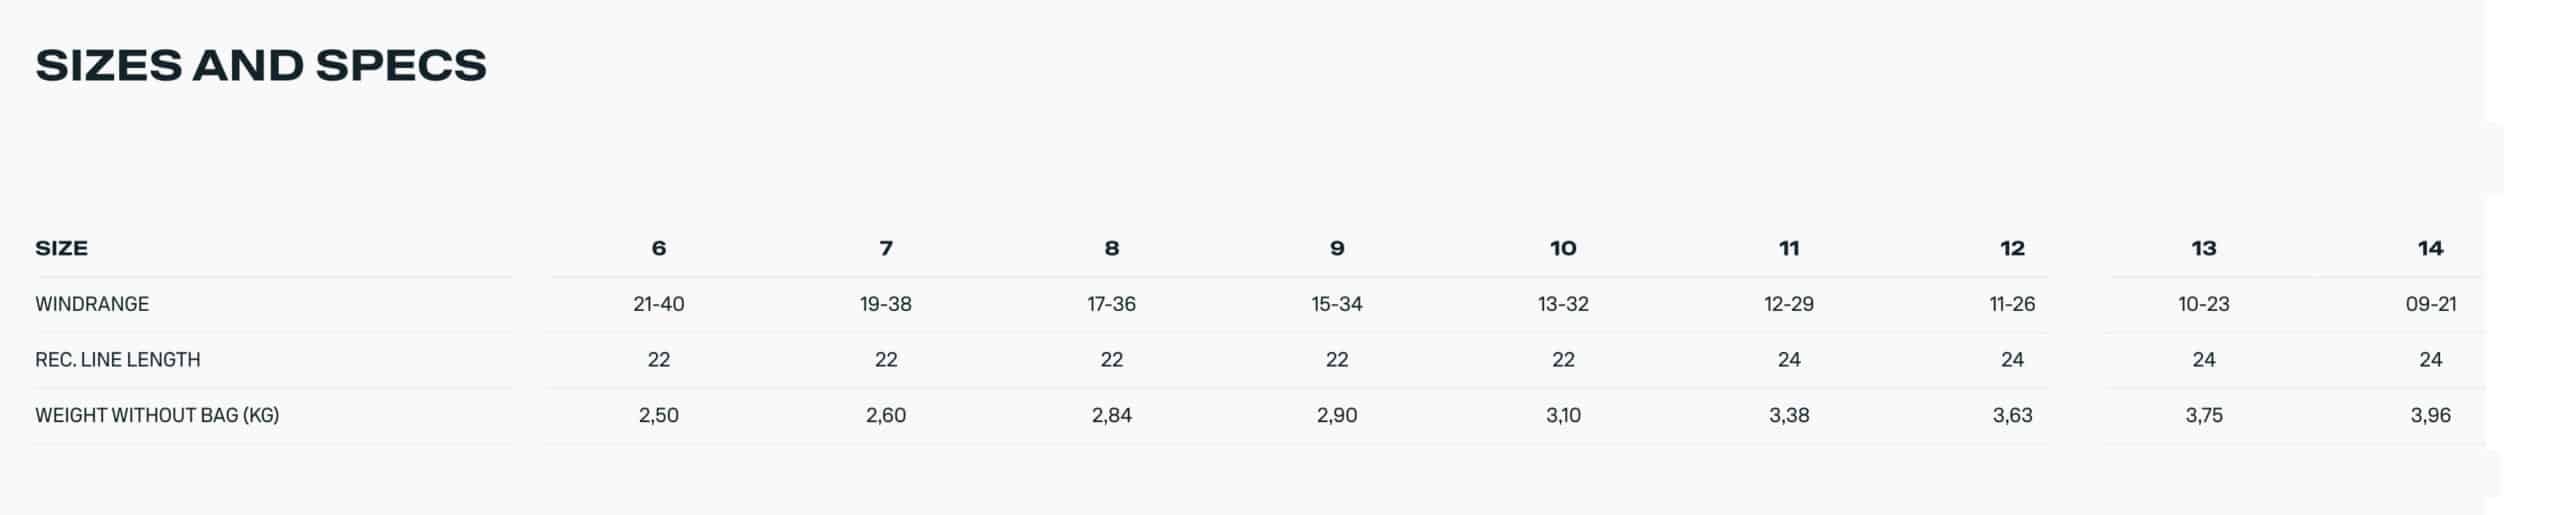2560x515 pixels.
Task: Click line length 24 under size 11
Action: [1788, 360]
